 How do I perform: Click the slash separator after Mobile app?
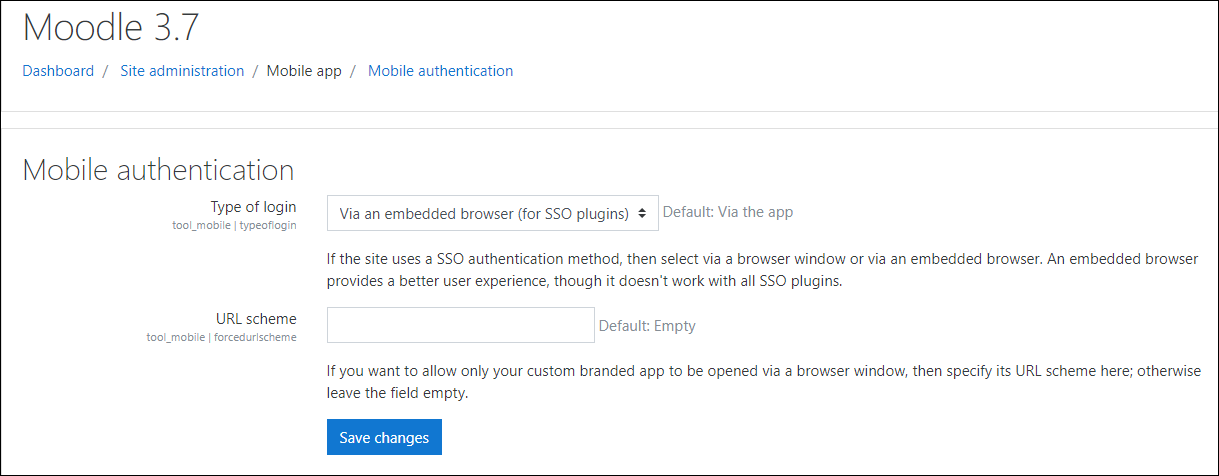353,71
